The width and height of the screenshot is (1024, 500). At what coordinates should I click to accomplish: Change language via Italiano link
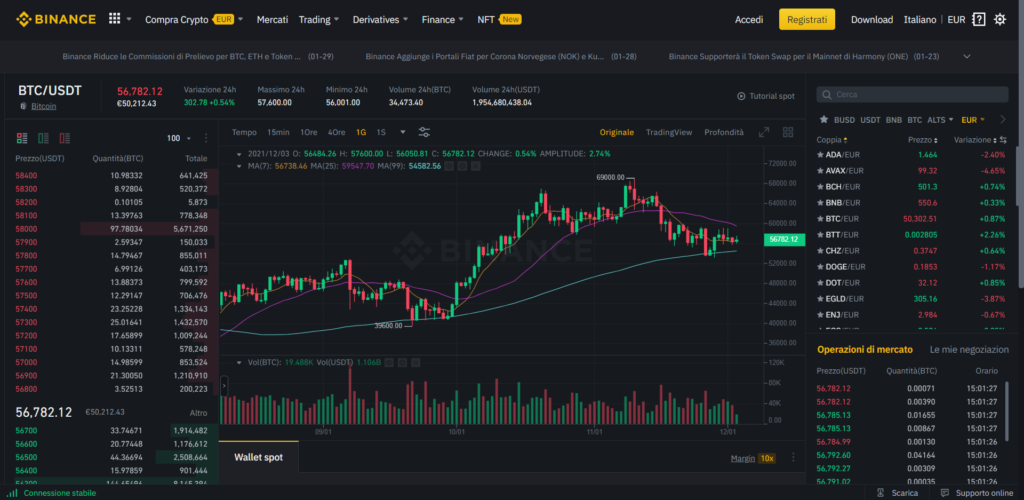[920, 20]
